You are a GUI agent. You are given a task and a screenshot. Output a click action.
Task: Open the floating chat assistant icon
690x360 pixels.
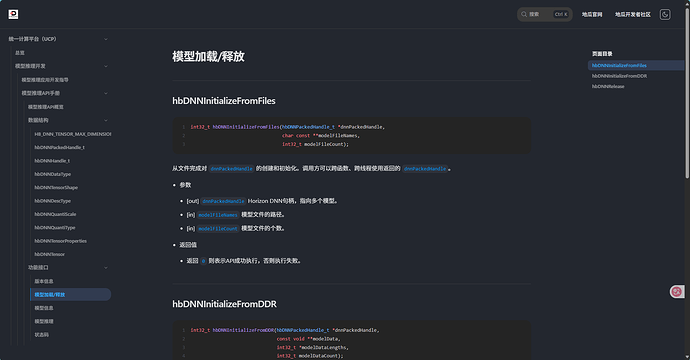coord(676,291)
